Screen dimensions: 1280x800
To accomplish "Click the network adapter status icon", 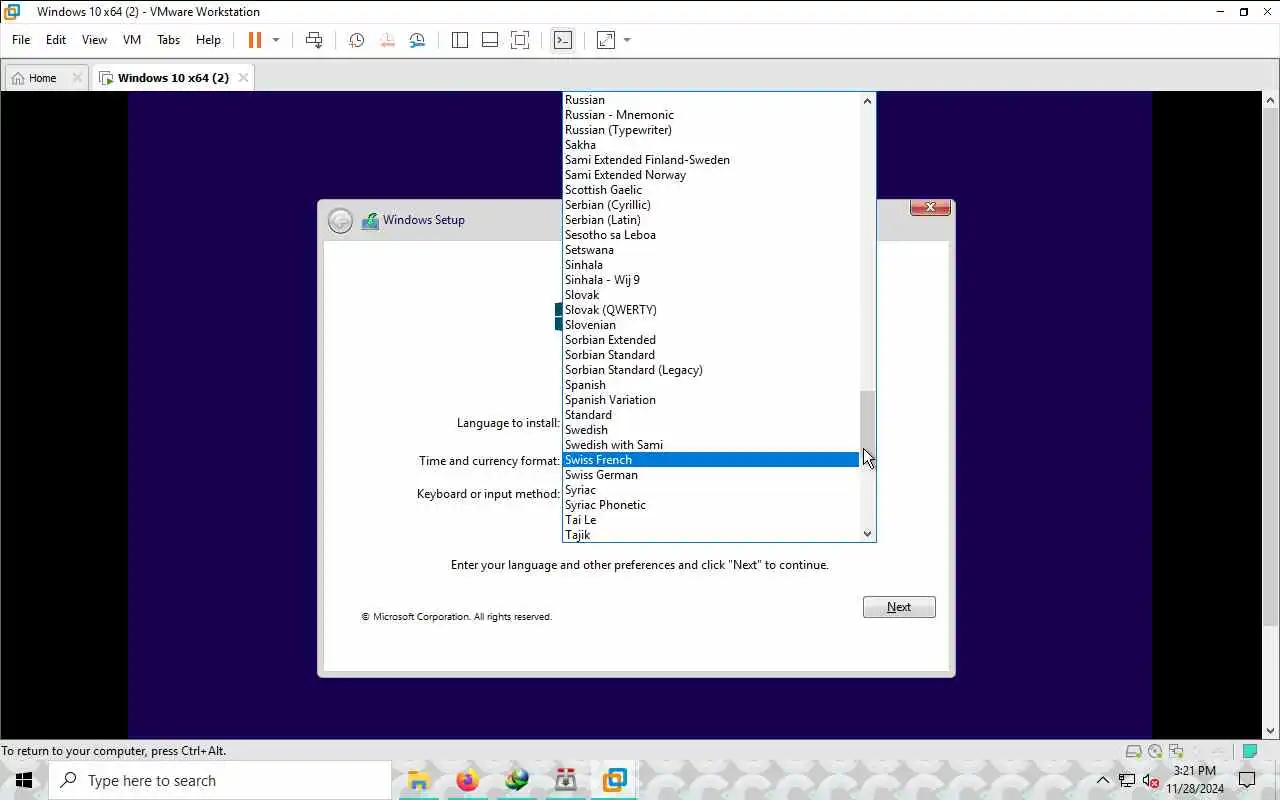I will pos(1176,751).
